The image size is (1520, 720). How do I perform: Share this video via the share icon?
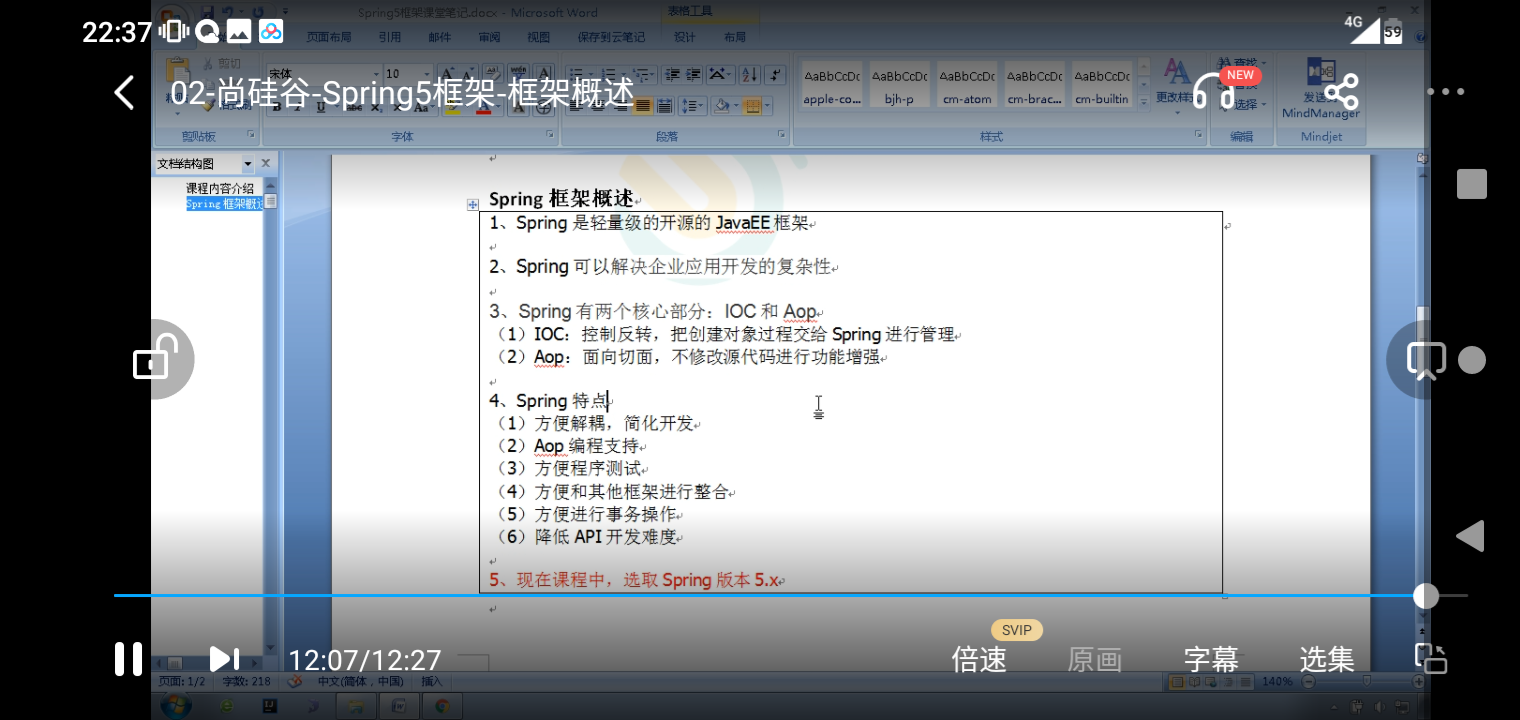pos(1341,92)
